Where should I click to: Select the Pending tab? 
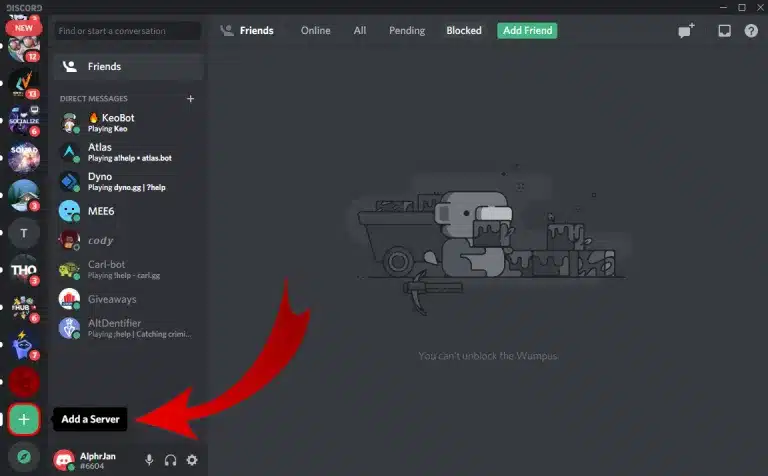tap(406, 31)
